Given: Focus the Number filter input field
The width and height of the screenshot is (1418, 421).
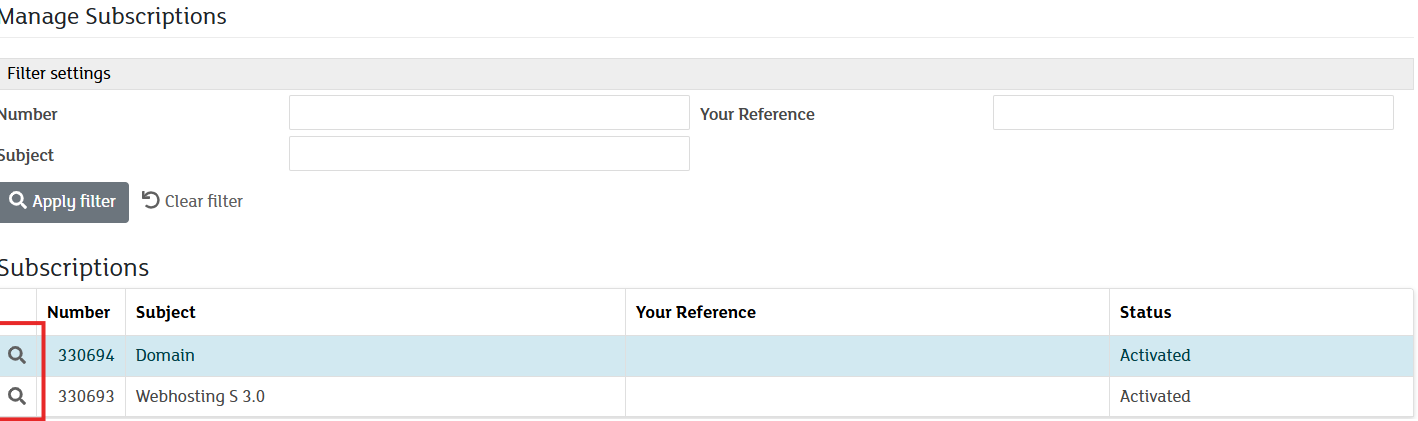Looking at the screenshot, I should click(x=489, y=113).
